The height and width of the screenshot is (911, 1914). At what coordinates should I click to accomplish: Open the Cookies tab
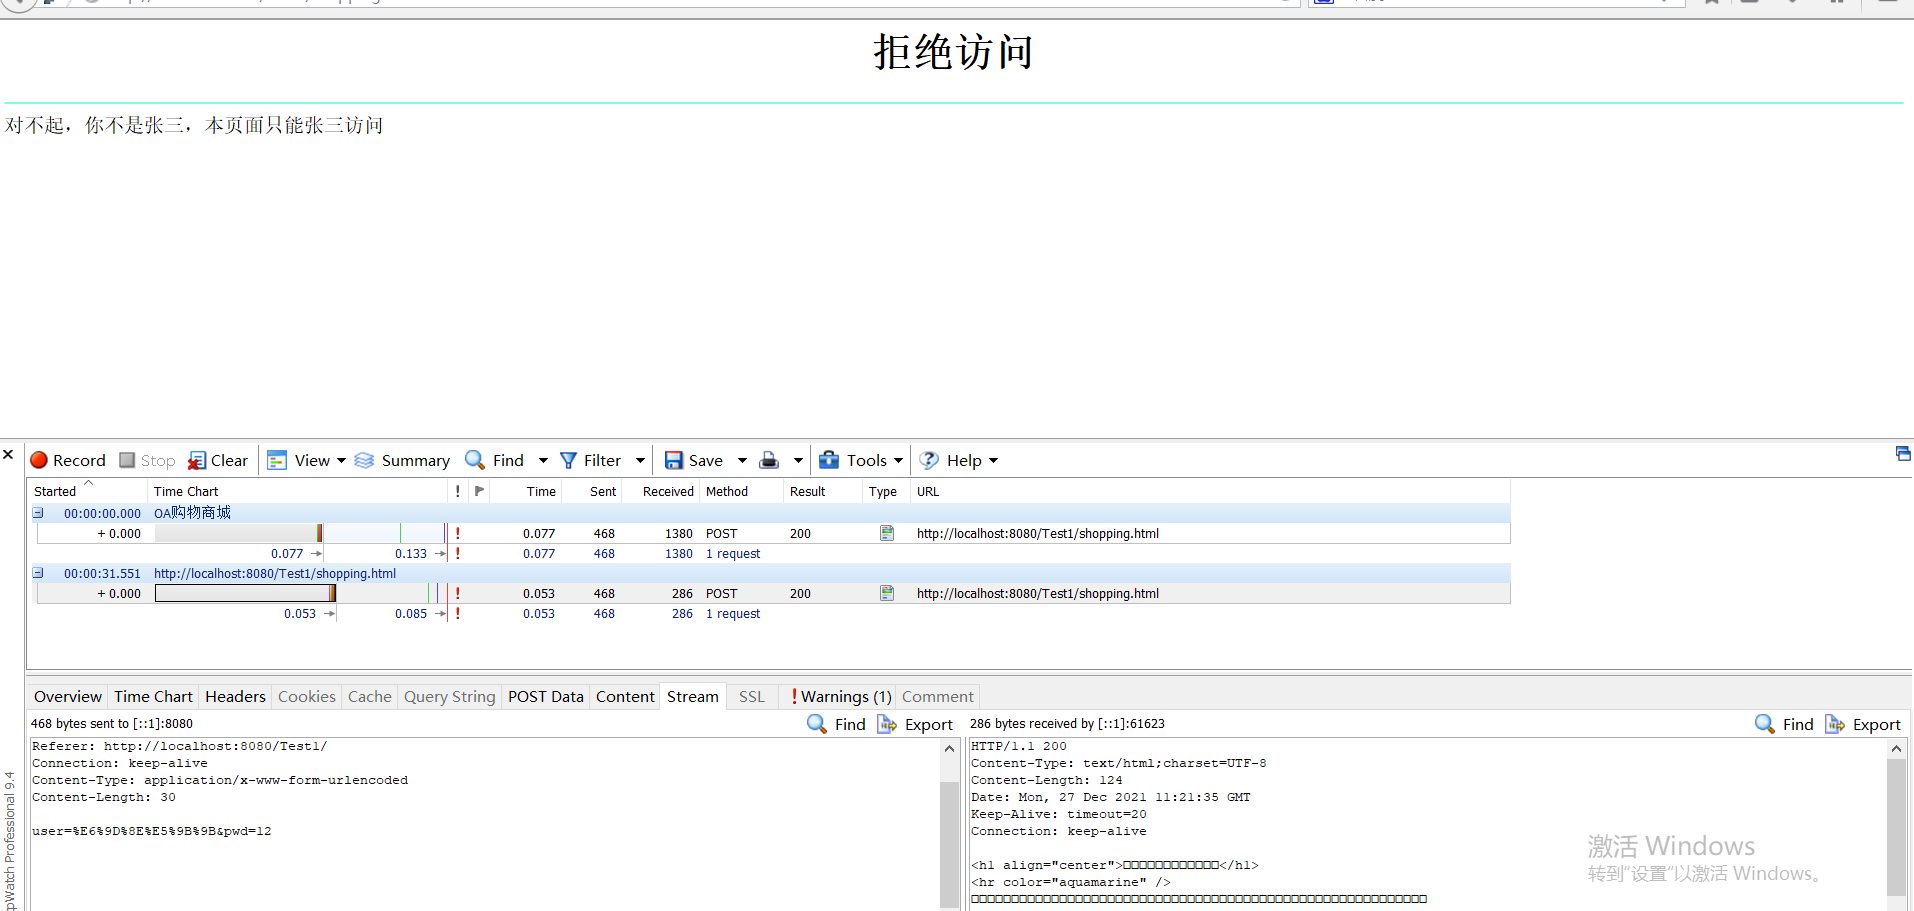(307, 696)
